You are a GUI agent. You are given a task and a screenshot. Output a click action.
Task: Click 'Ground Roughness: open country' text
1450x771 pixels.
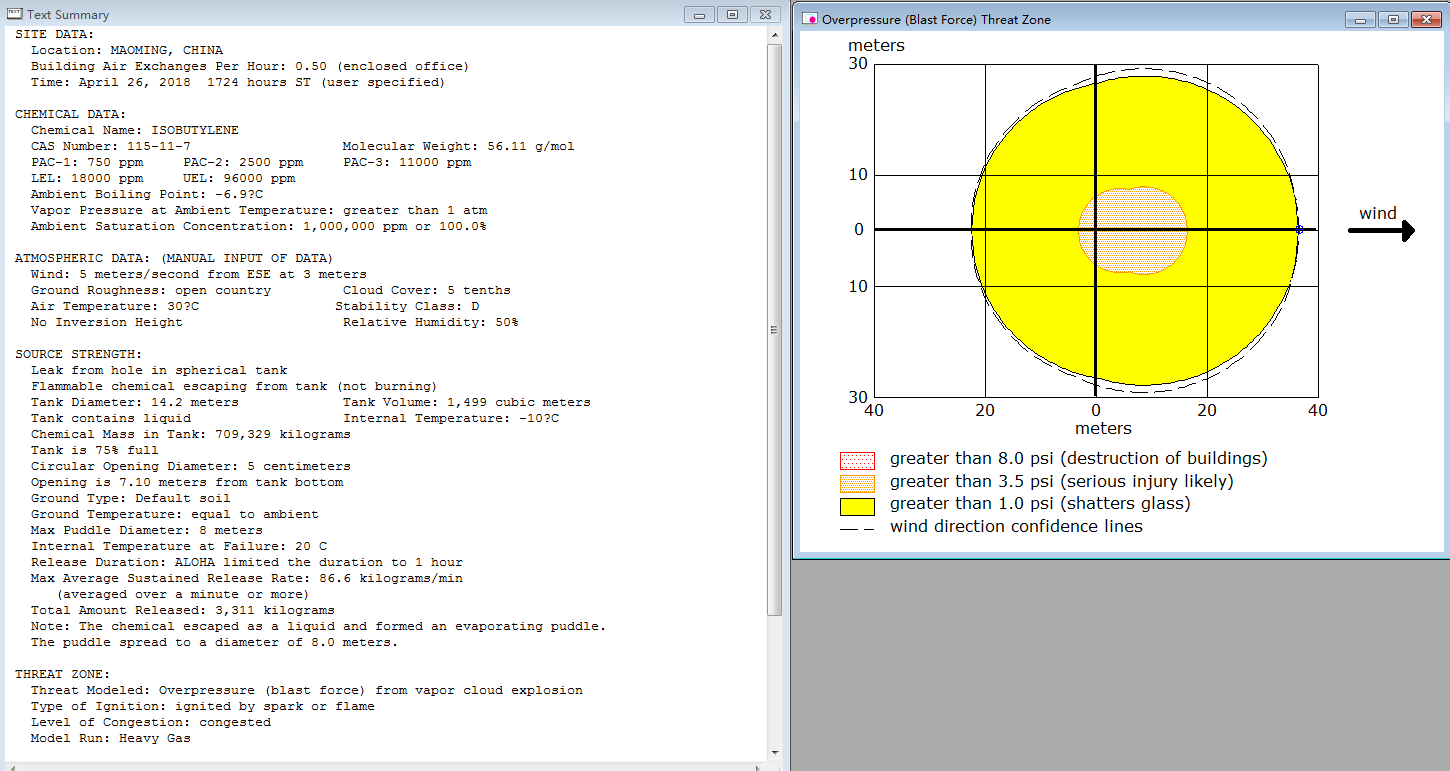tap(151, 290)
